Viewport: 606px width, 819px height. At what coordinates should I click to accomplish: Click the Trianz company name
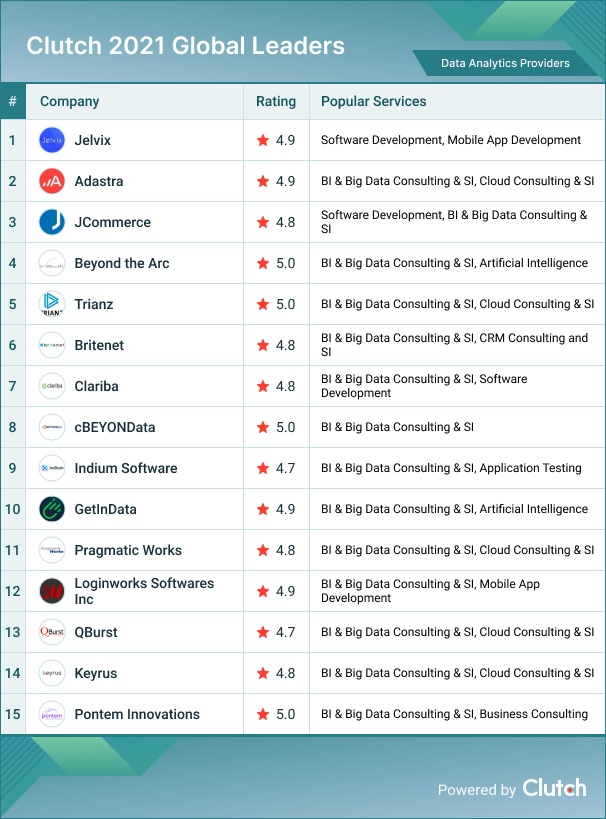(94, 304)
